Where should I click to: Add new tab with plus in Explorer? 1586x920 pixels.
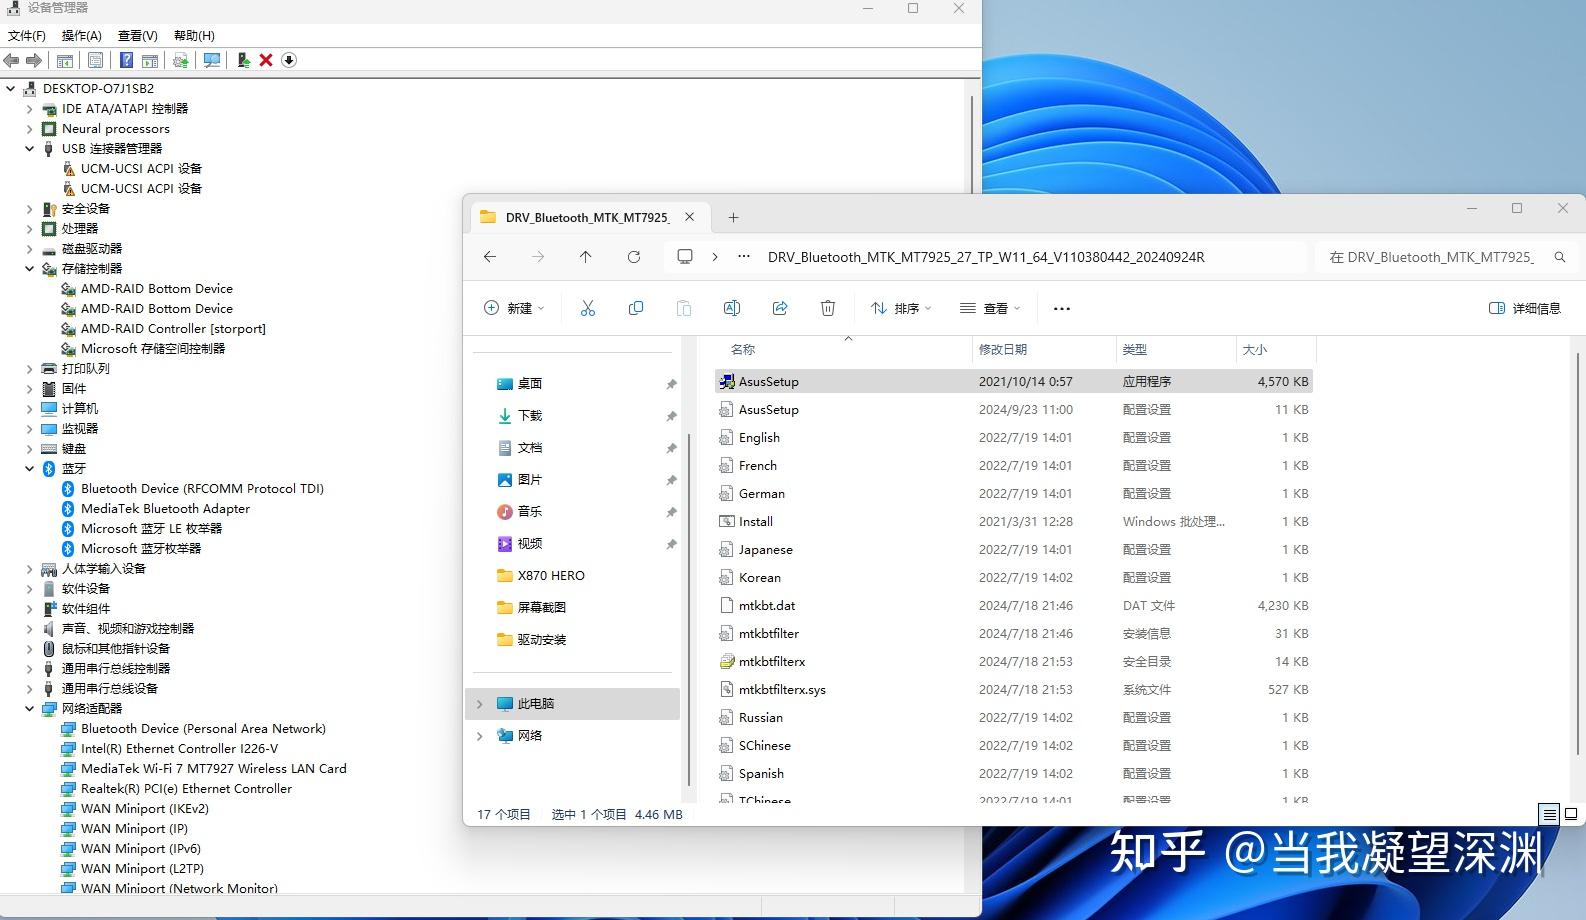(733, 217)
